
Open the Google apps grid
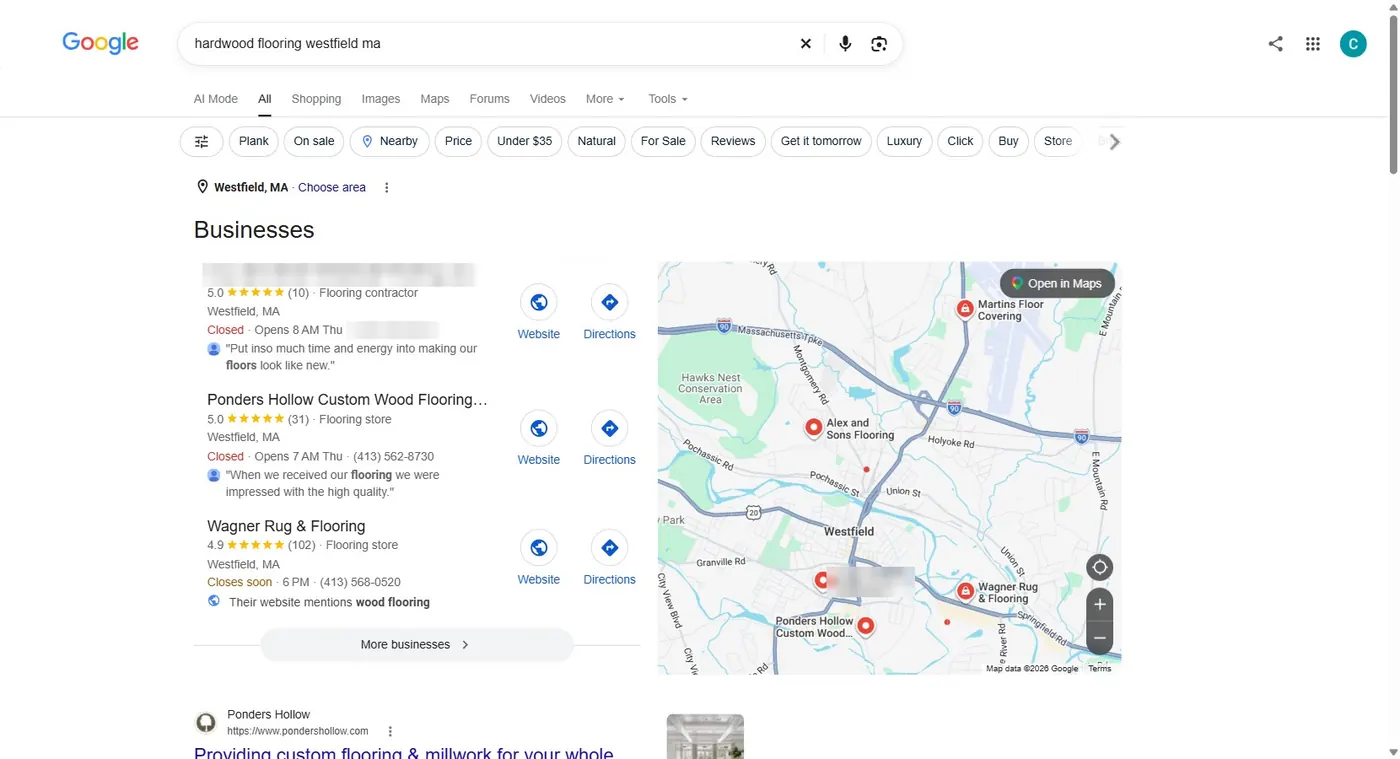1313,44
